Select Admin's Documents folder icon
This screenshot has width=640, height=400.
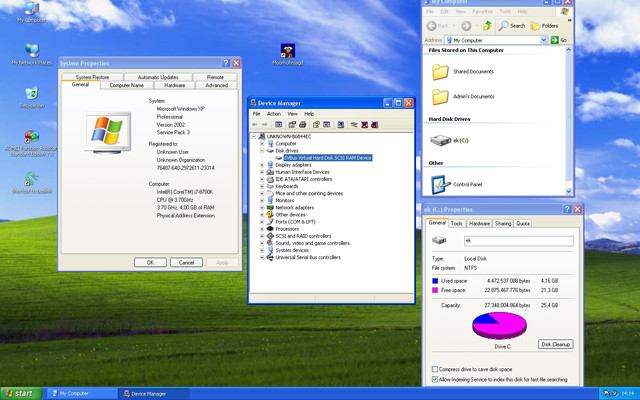(440, 97)
